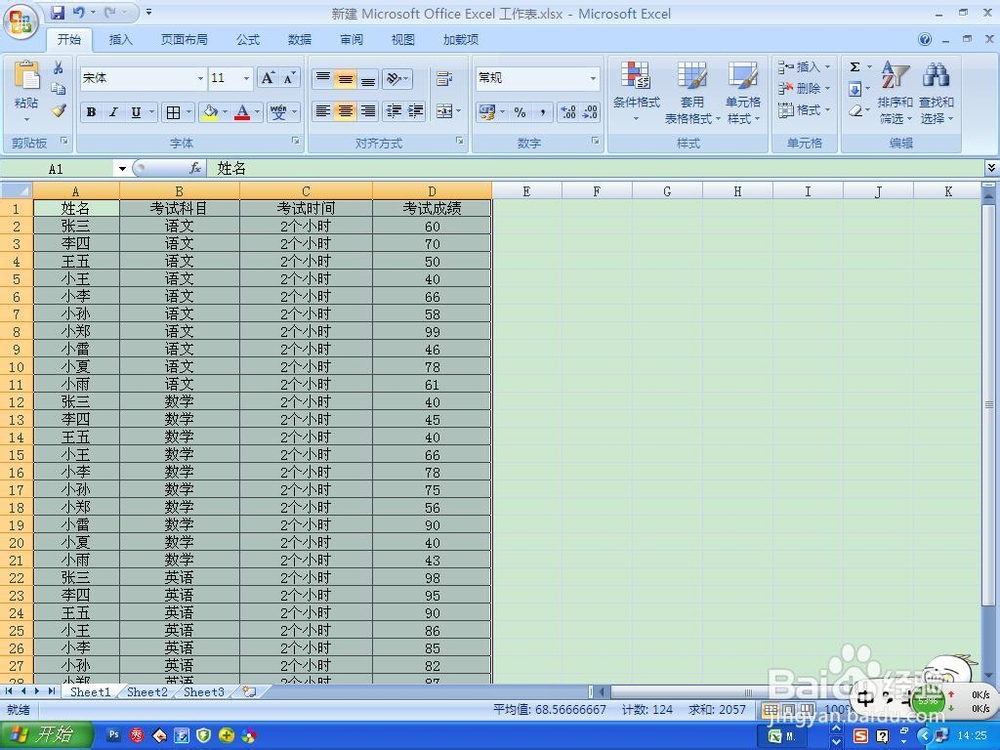Switch to 审阅 ribbon tab
This screenshot has height=750, width=1000.
coord(351,40)
